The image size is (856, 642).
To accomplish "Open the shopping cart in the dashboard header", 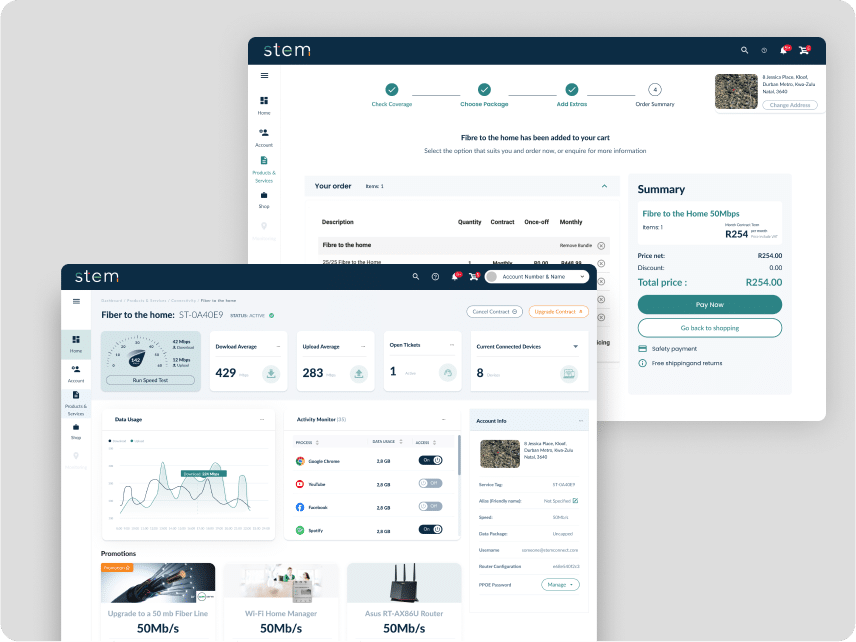I will (x=475, y=277).
